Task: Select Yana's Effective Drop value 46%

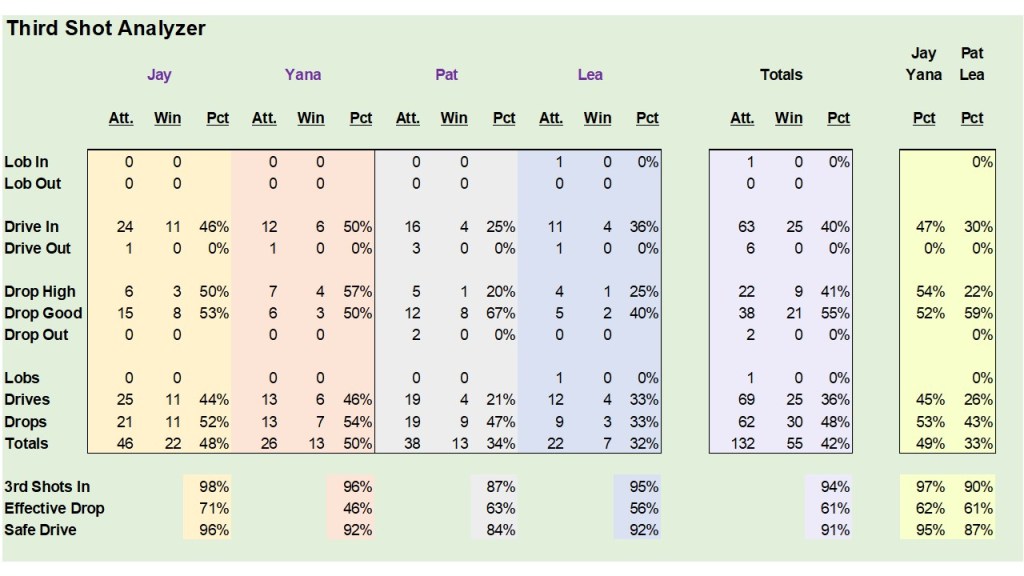Action: pos(359,508)
